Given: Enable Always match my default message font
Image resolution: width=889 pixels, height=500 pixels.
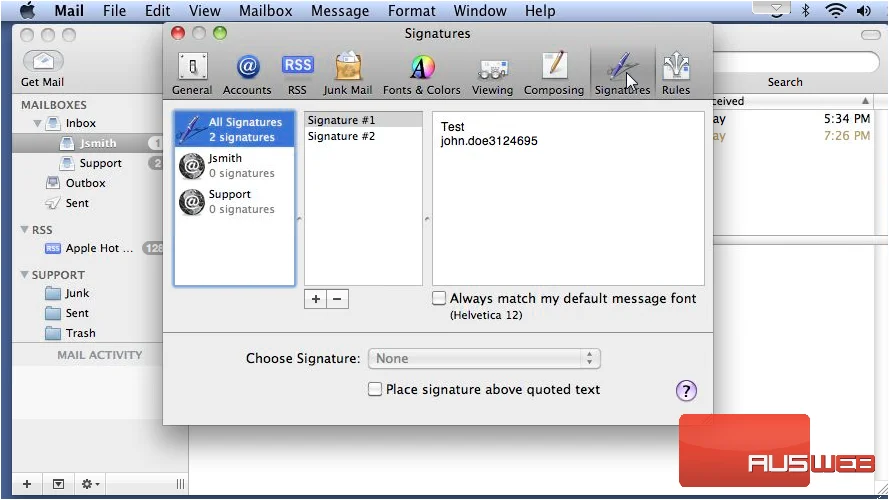Looking at the screenshot, I should point(439,298).
